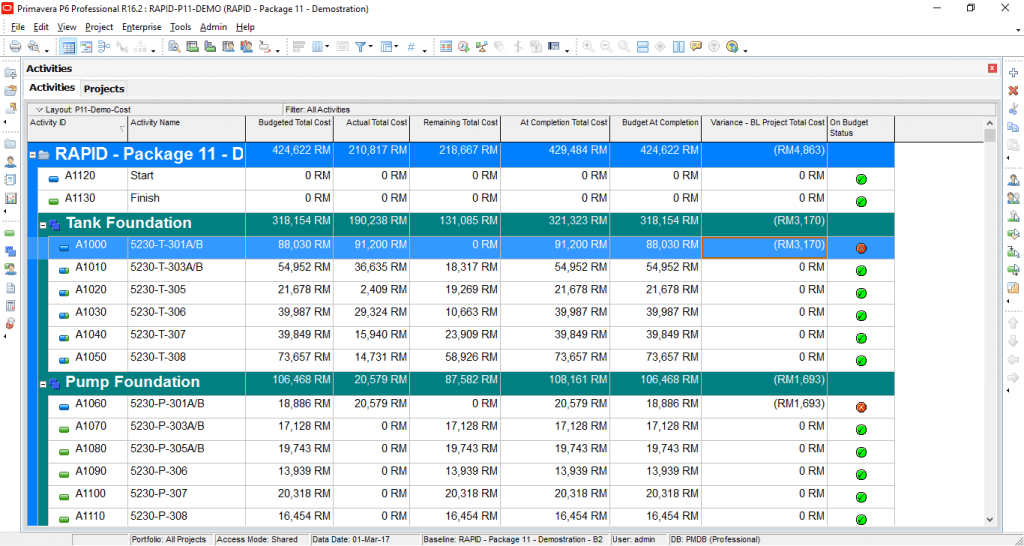Click the Actual Total Cost column header
Viewport: 1024px width, 546px height.
[372, 128]
